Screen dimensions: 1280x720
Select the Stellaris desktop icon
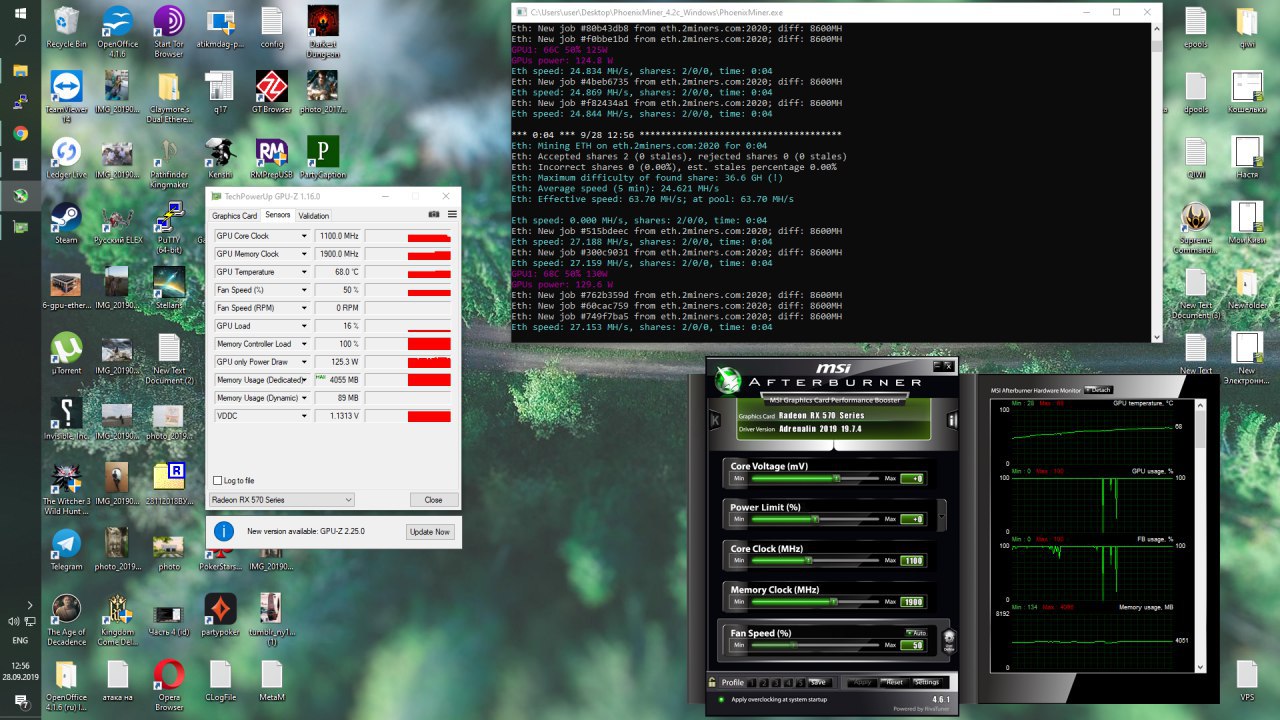point(168,288)
